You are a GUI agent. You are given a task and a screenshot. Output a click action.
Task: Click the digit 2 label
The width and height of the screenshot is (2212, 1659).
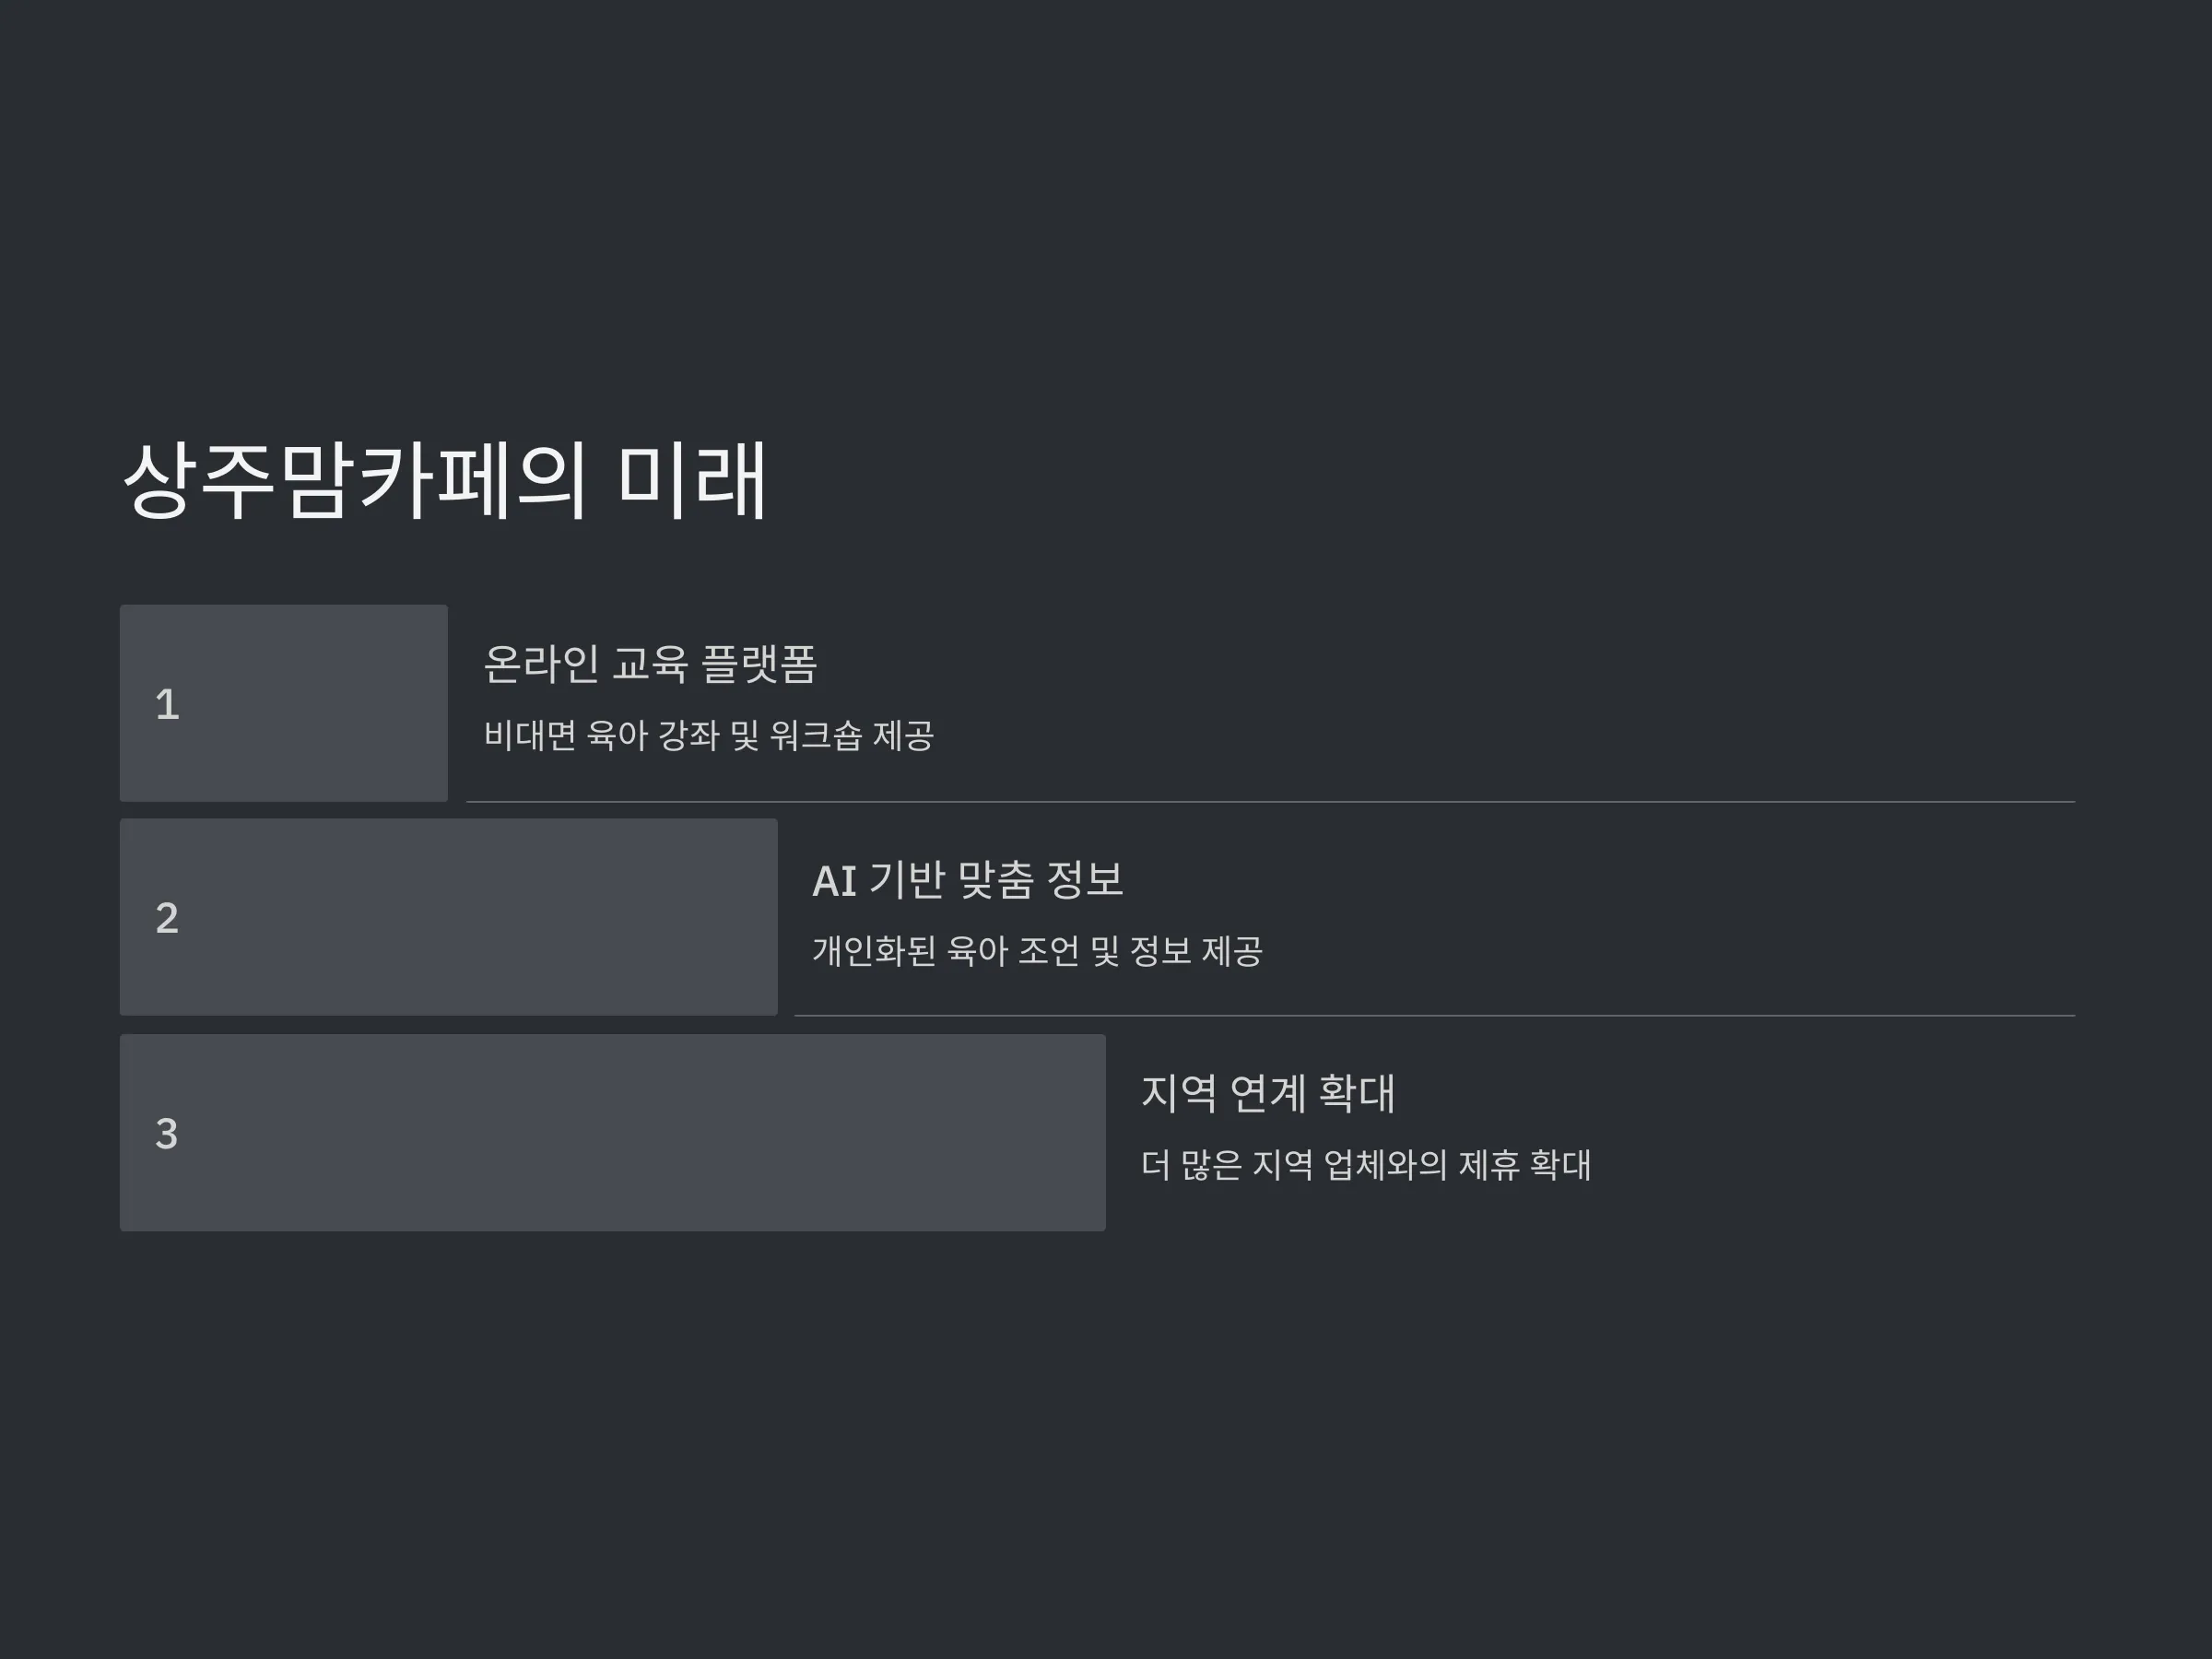pos(167,918)
